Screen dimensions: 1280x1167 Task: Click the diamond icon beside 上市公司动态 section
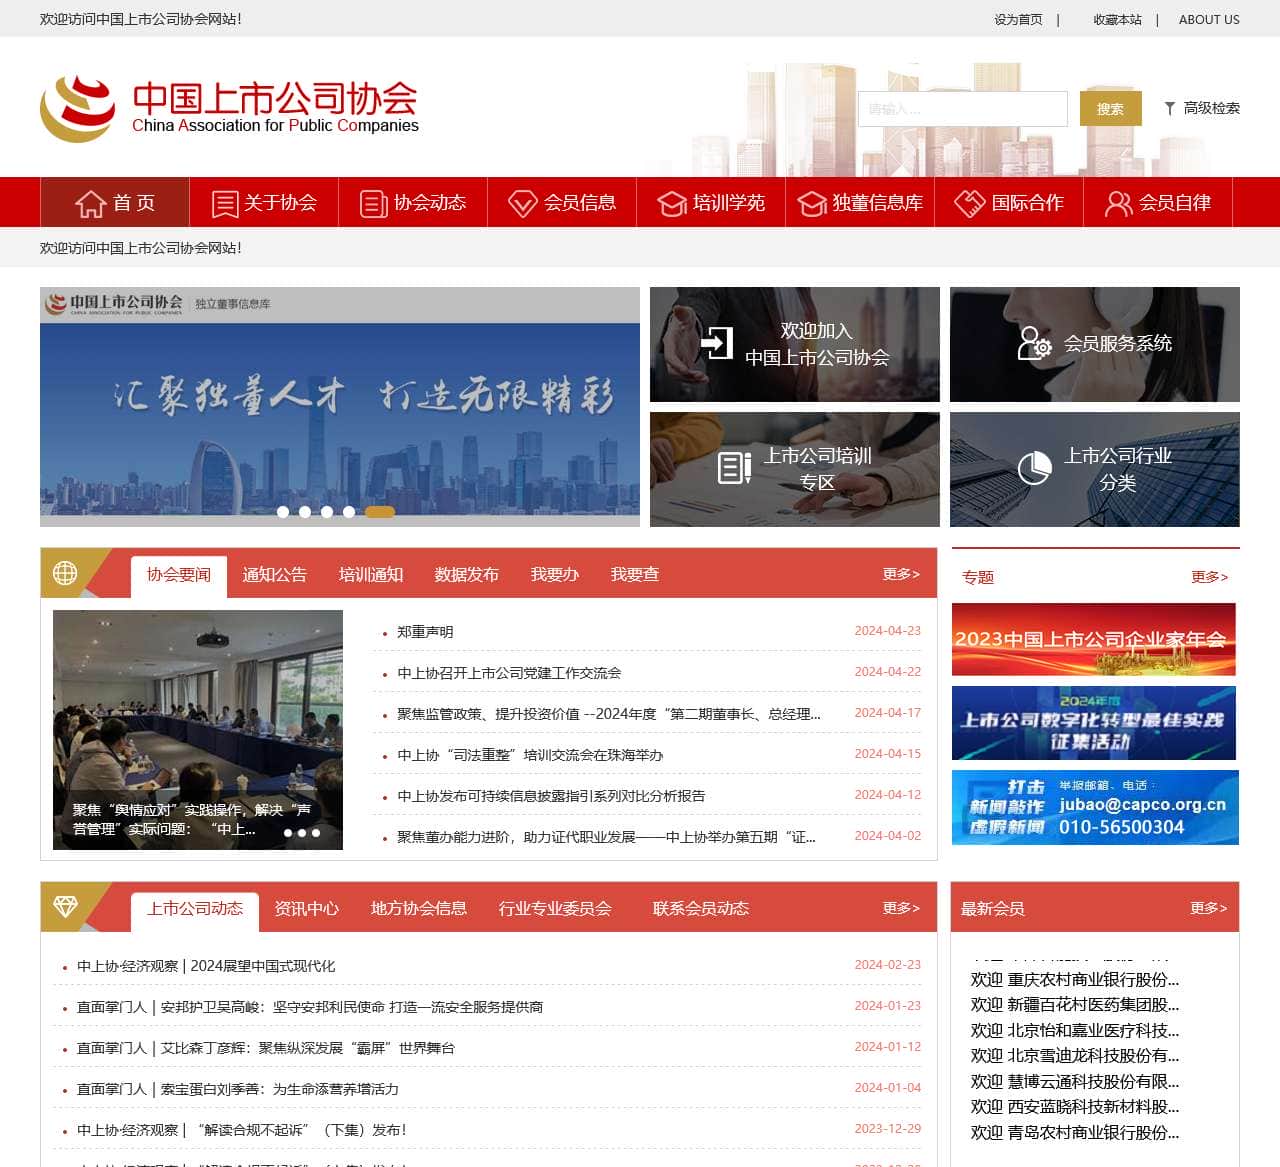click(66, 906)
